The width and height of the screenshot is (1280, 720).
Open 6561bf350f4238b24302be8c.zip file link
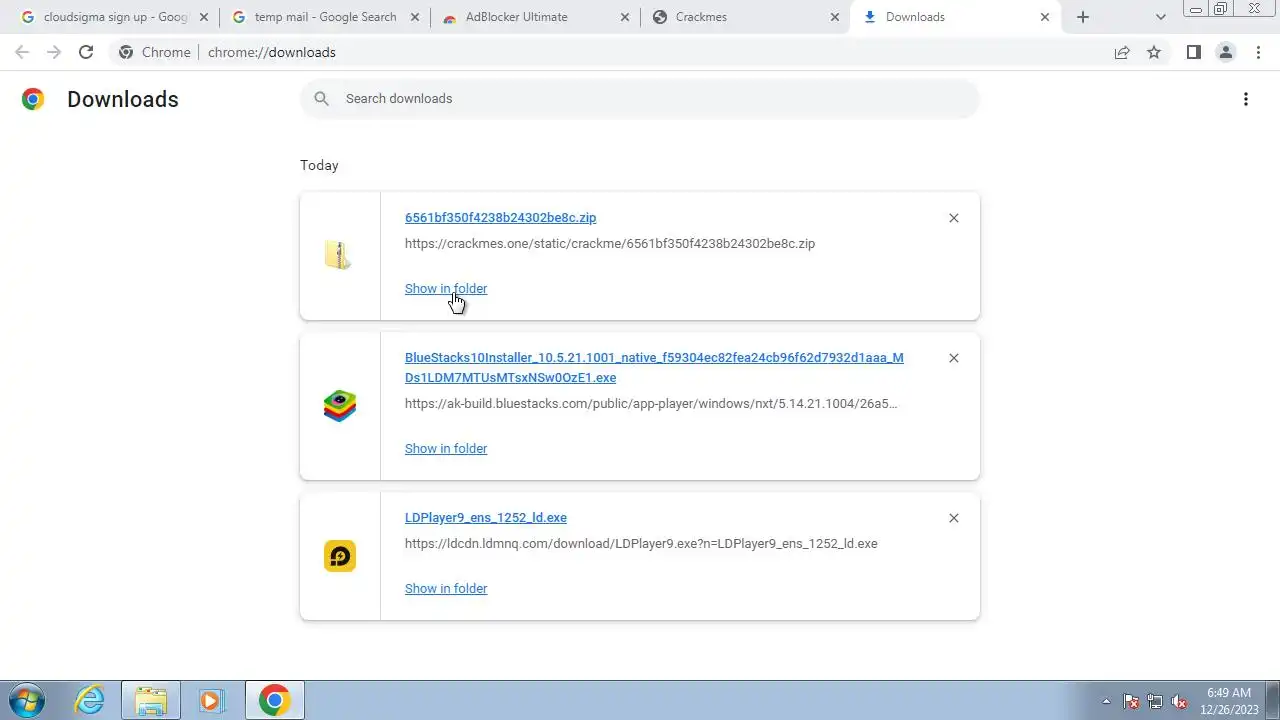[500, 218]
